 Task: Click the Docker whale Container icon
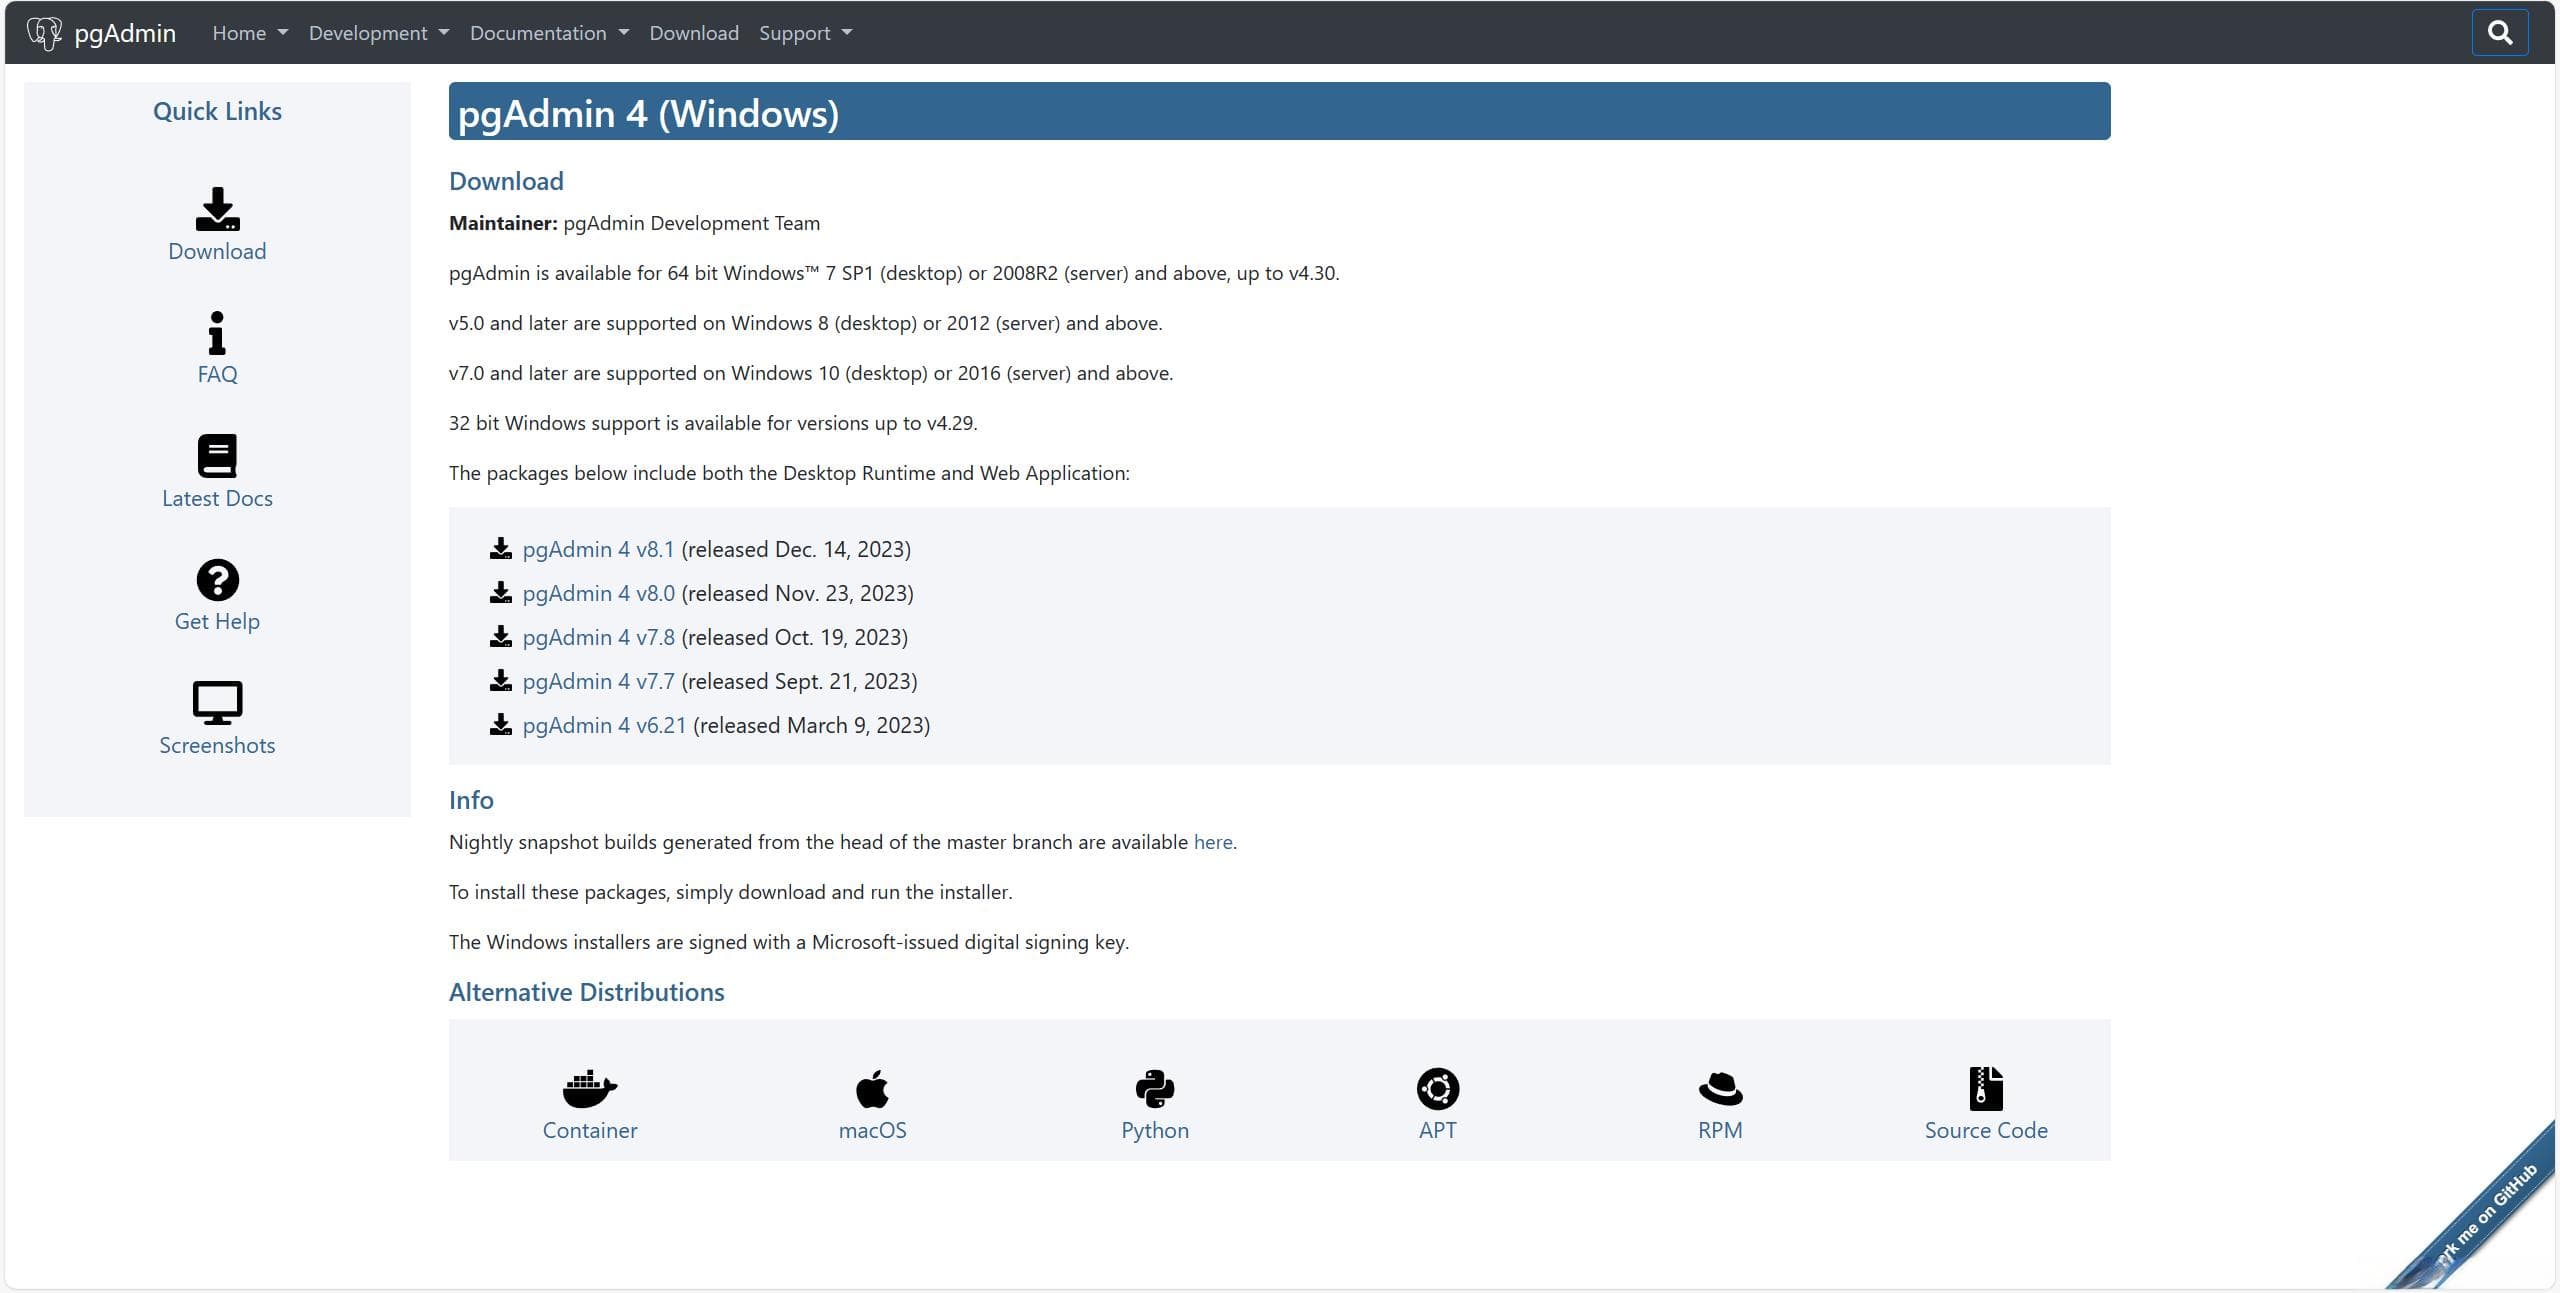pos(590,1089)
